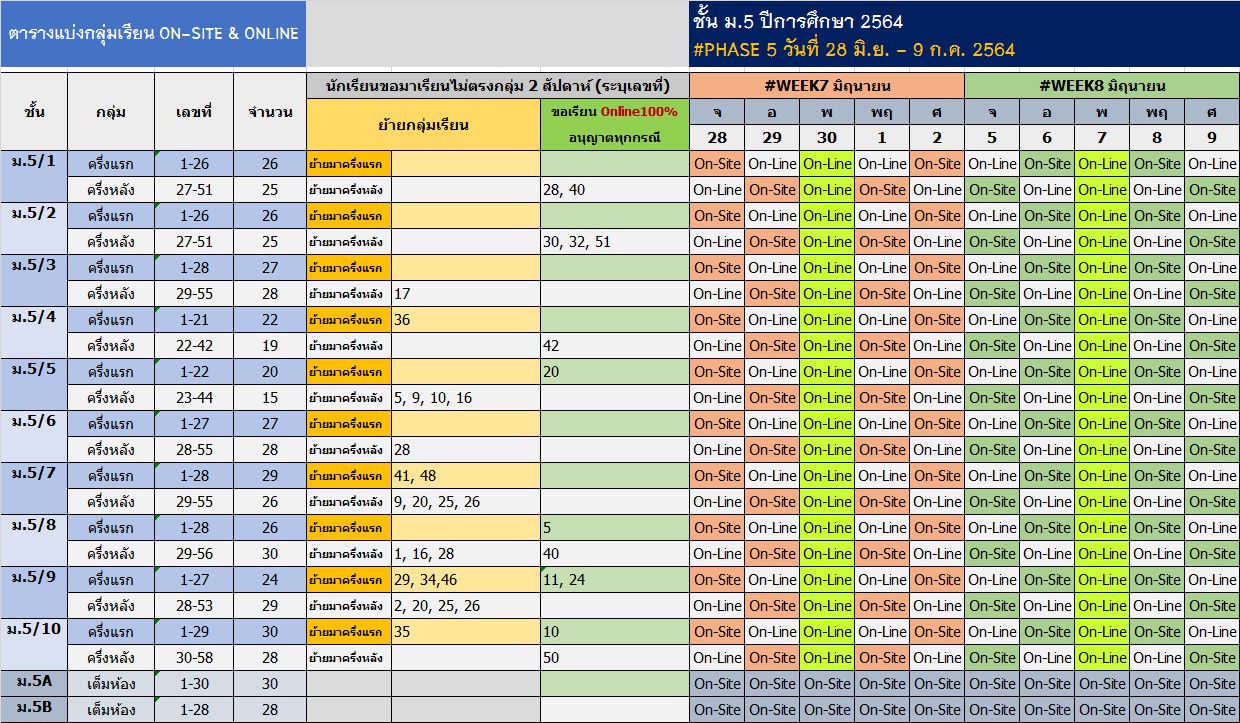The image size is (1240, 723).
Task: Click เต็มห้อง group cell in ม.5B row
Action: click(111, 710)
